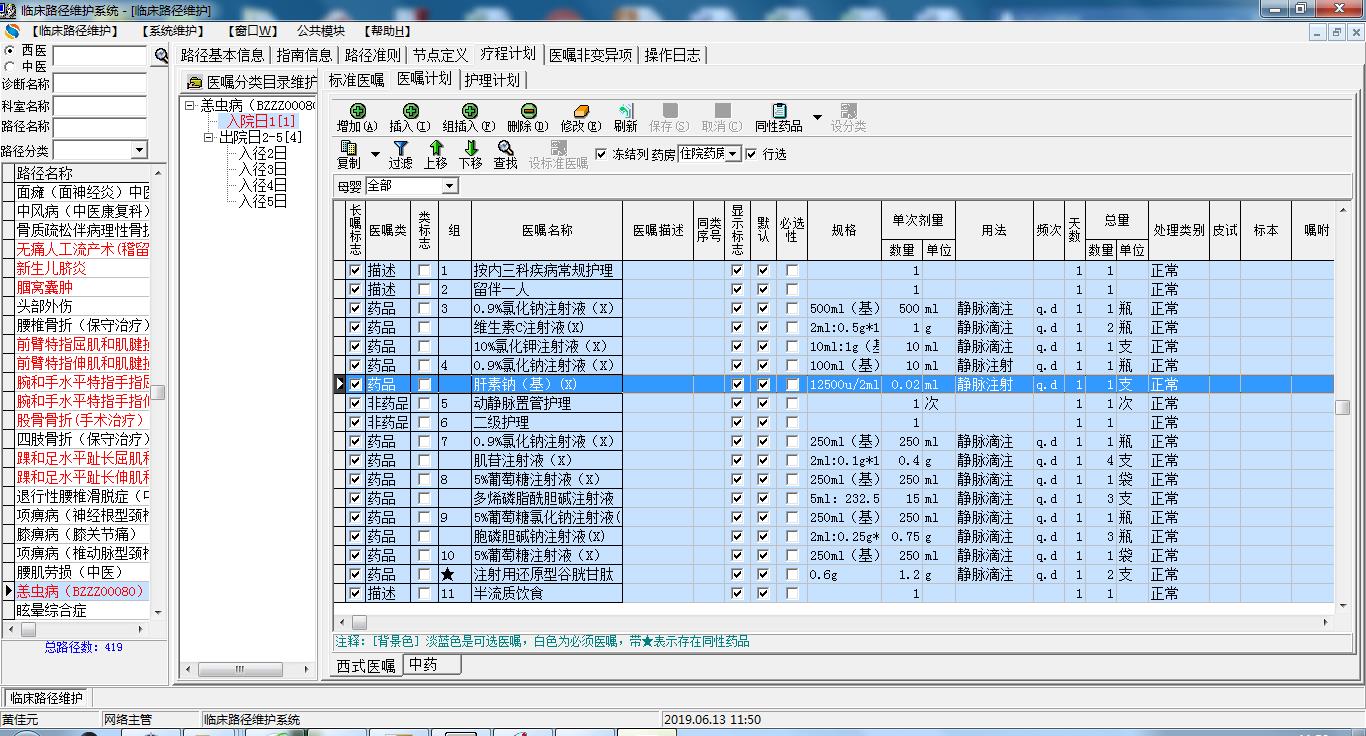Screen dimensions: 1366x736
Task: Open the 同性药品 clipboard icon
Action: tap(779, 111)
